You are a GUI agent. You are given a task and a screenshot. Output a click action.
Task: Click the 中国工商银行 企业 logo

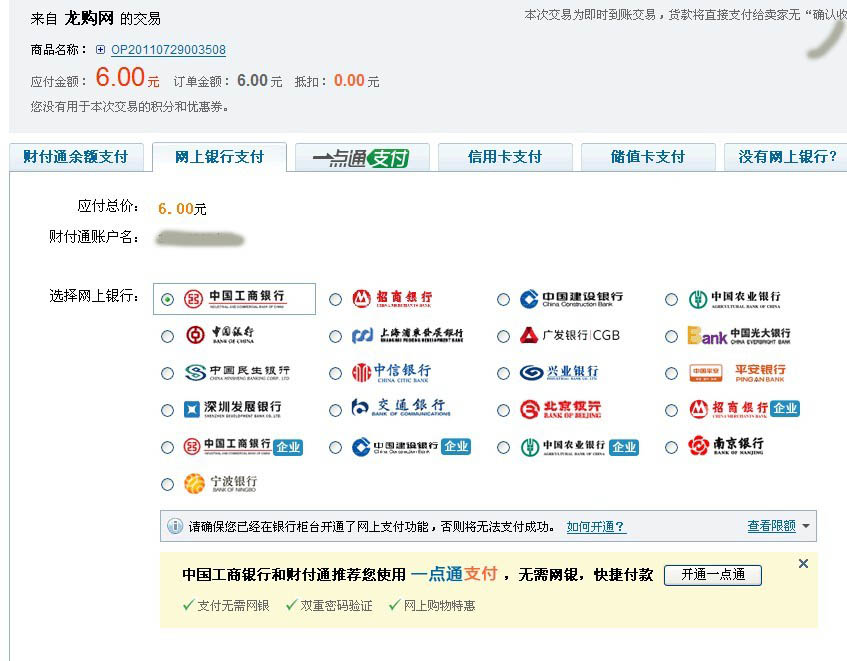click(243, 447)
